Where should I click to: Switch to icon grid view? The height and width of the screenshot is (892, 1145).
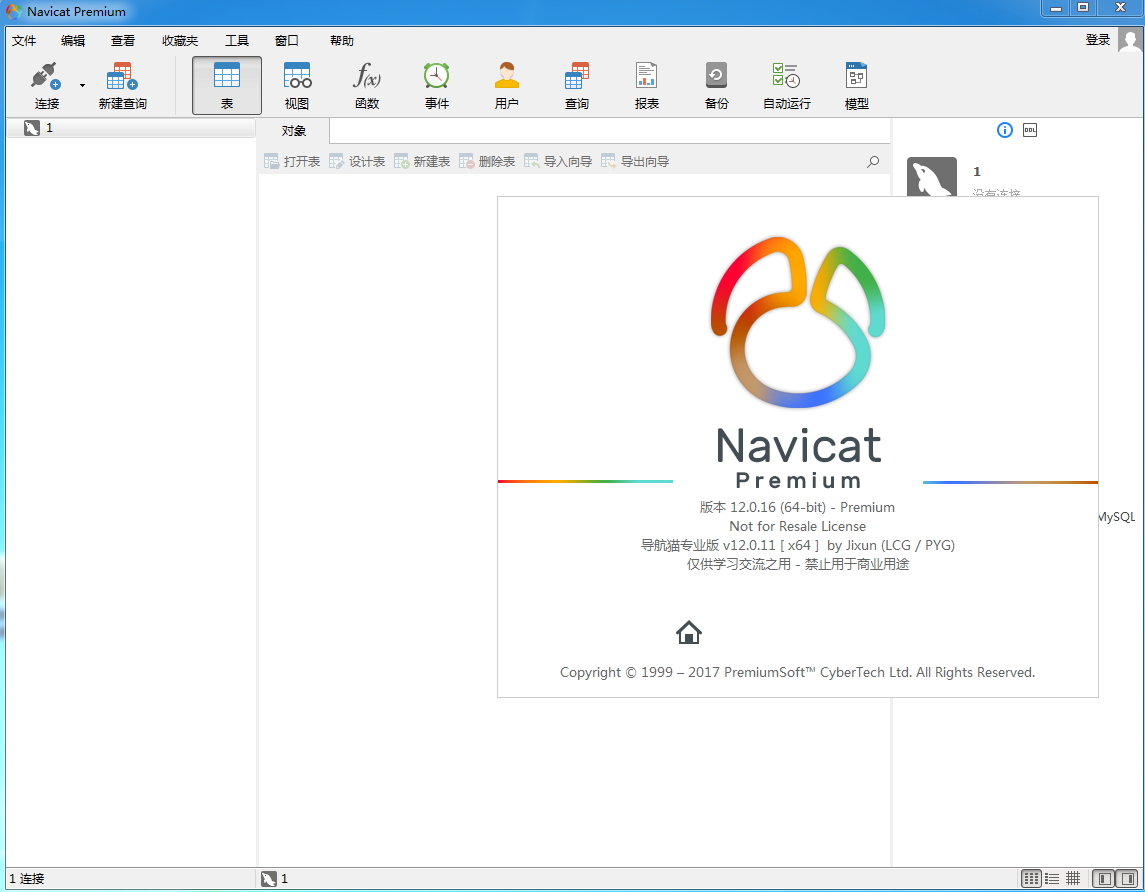1031,879
